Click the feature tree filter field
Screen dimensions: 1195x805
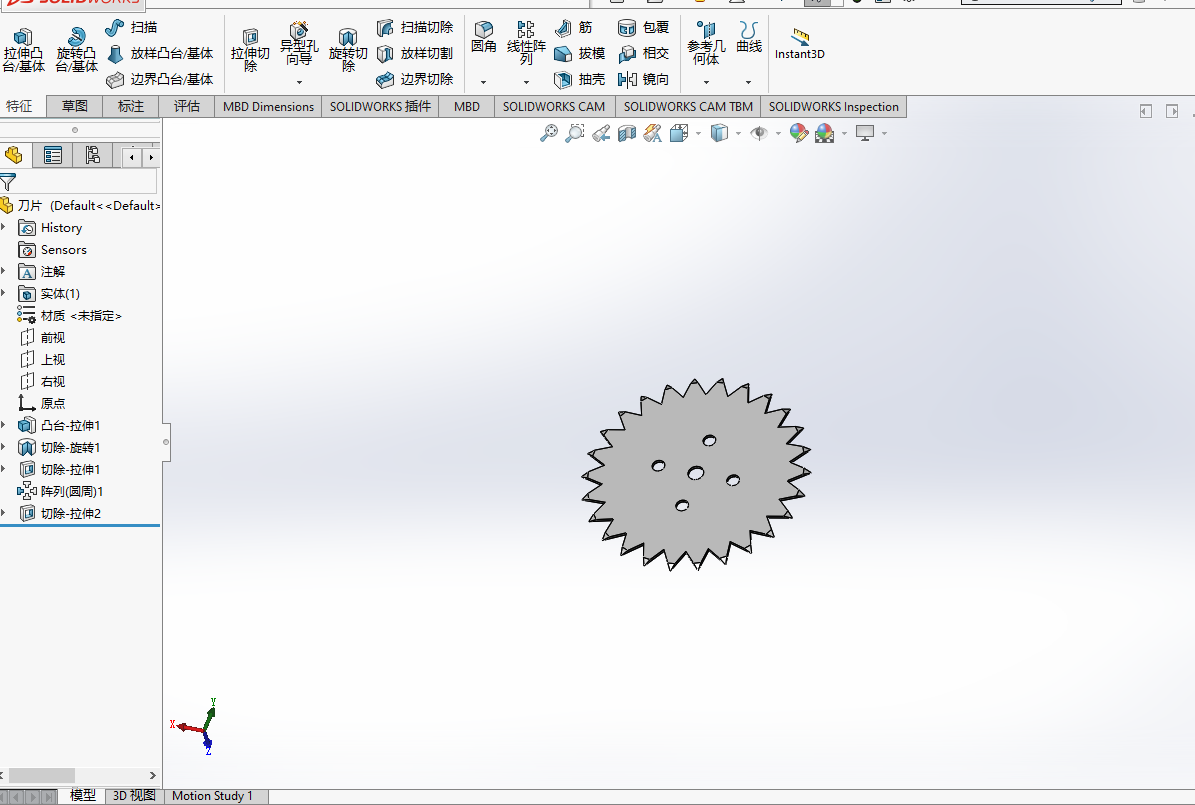coord(78,181)
